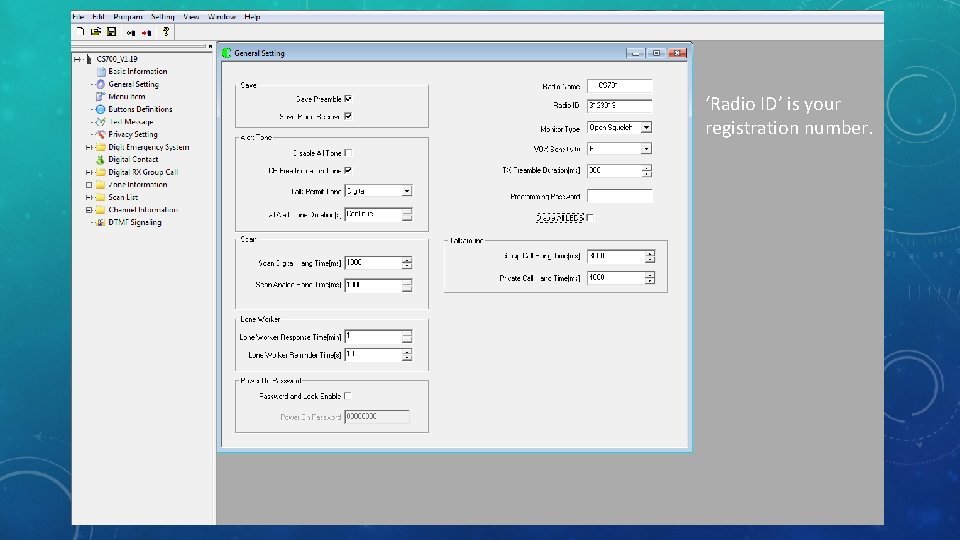Image resolution: width=960 pixels, height=540 pixels.
Task: Click the Digital RX Group Call folder icon
Action: pos(101,172)
